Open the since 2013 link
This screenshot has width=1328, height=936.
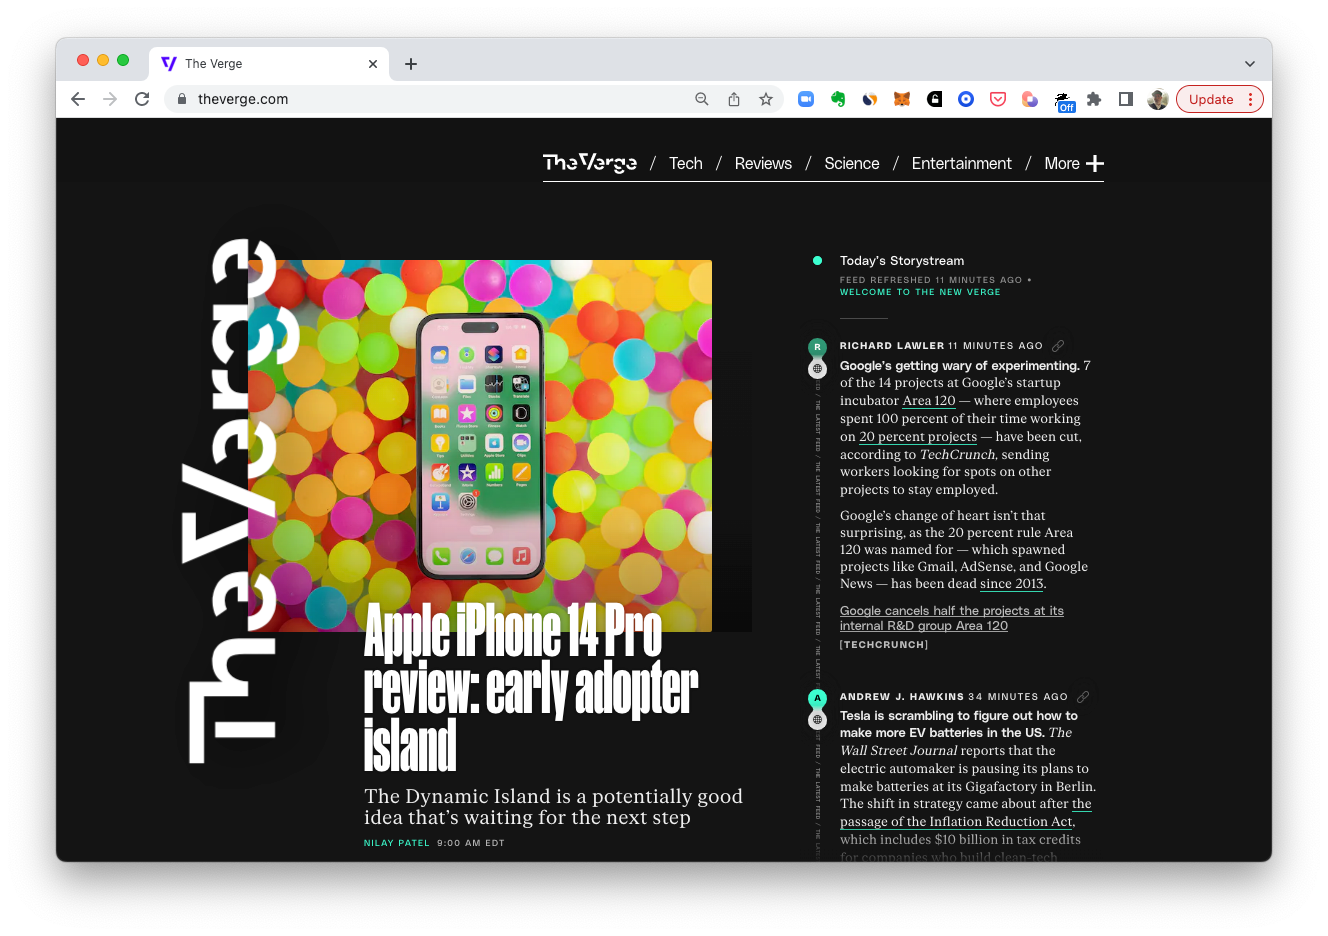coord(1012,584)
